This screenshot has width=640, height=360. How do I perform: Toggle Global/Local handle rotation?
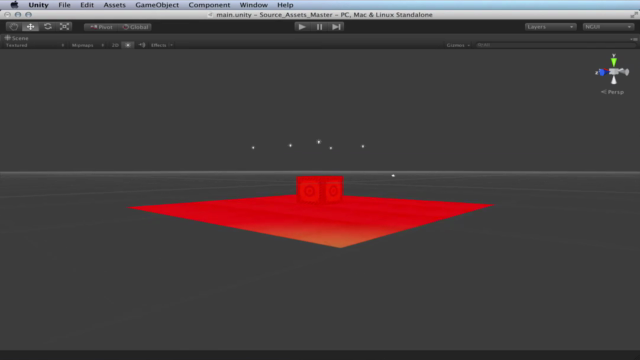135,27
